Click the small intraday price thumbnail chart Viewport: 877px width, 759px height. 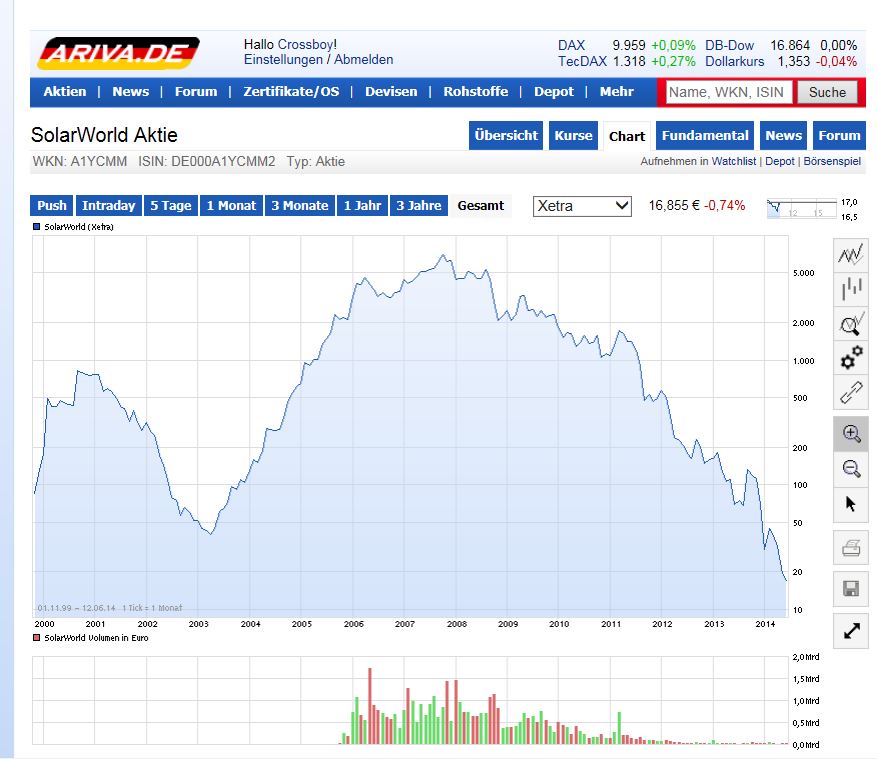pos(812,208)
